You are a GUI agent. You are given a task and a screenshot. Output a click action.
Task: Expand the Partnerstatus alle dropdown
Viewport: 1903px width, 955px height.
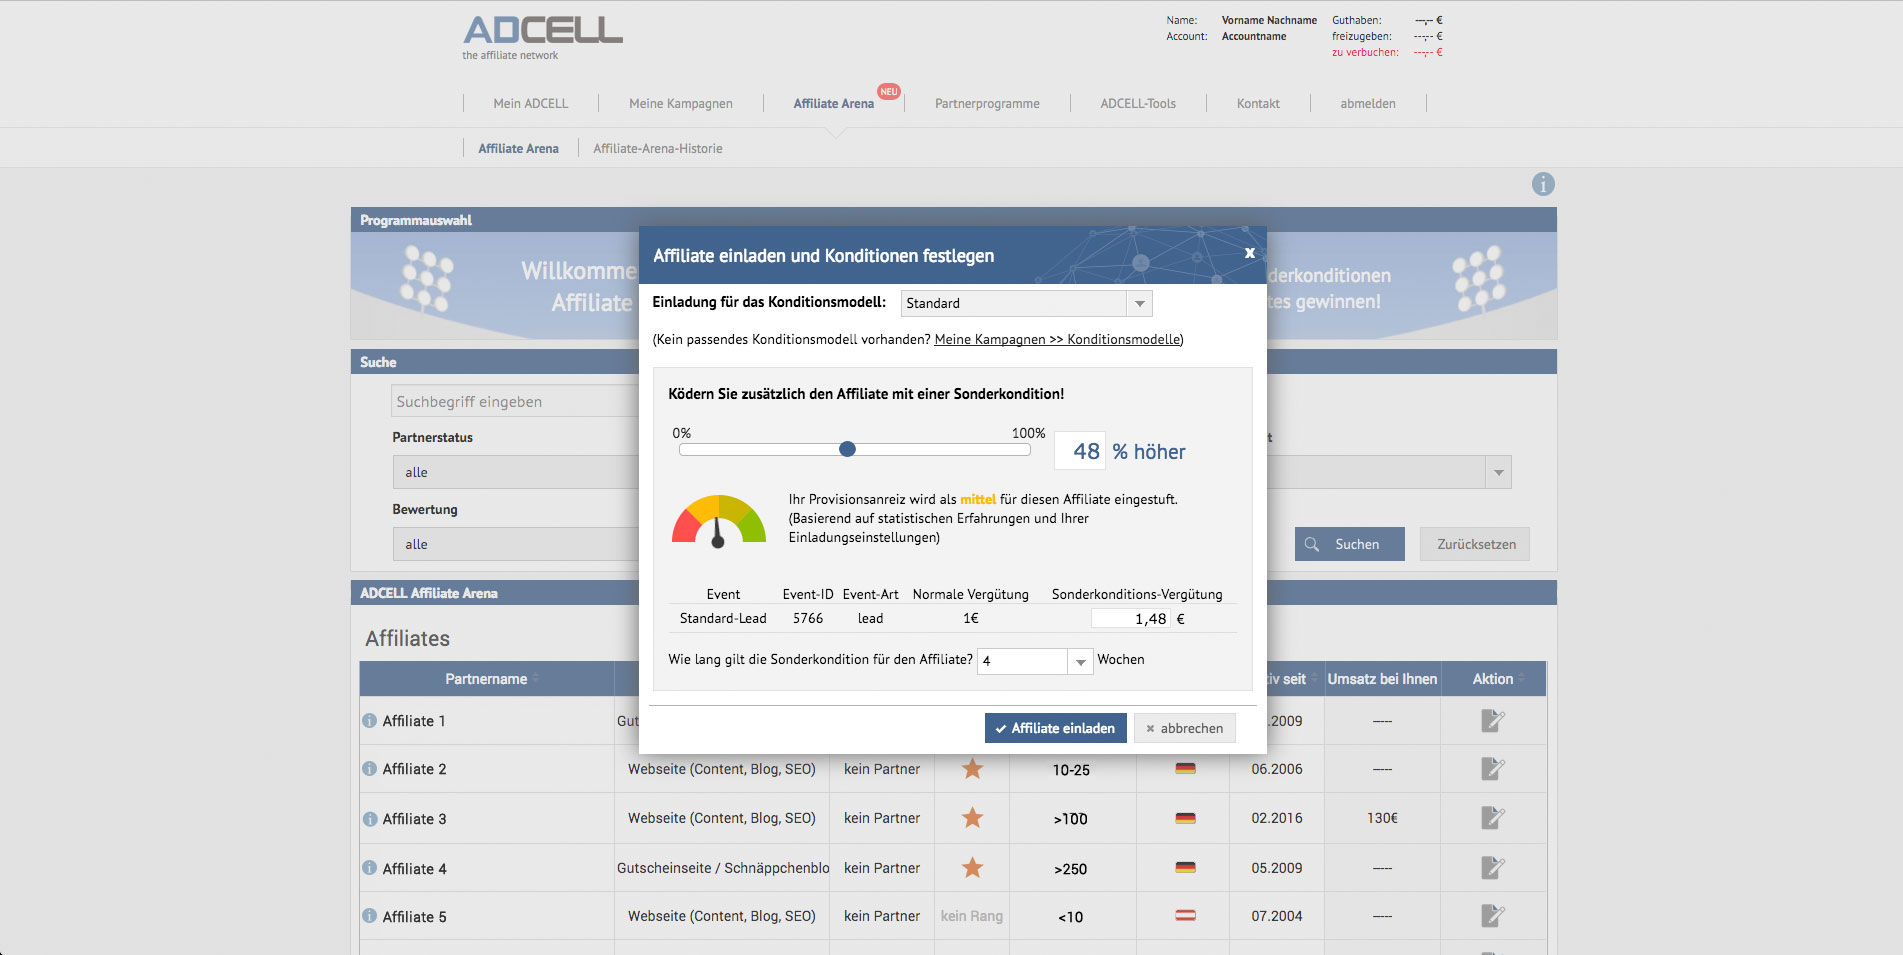click(x=515, y=472)
